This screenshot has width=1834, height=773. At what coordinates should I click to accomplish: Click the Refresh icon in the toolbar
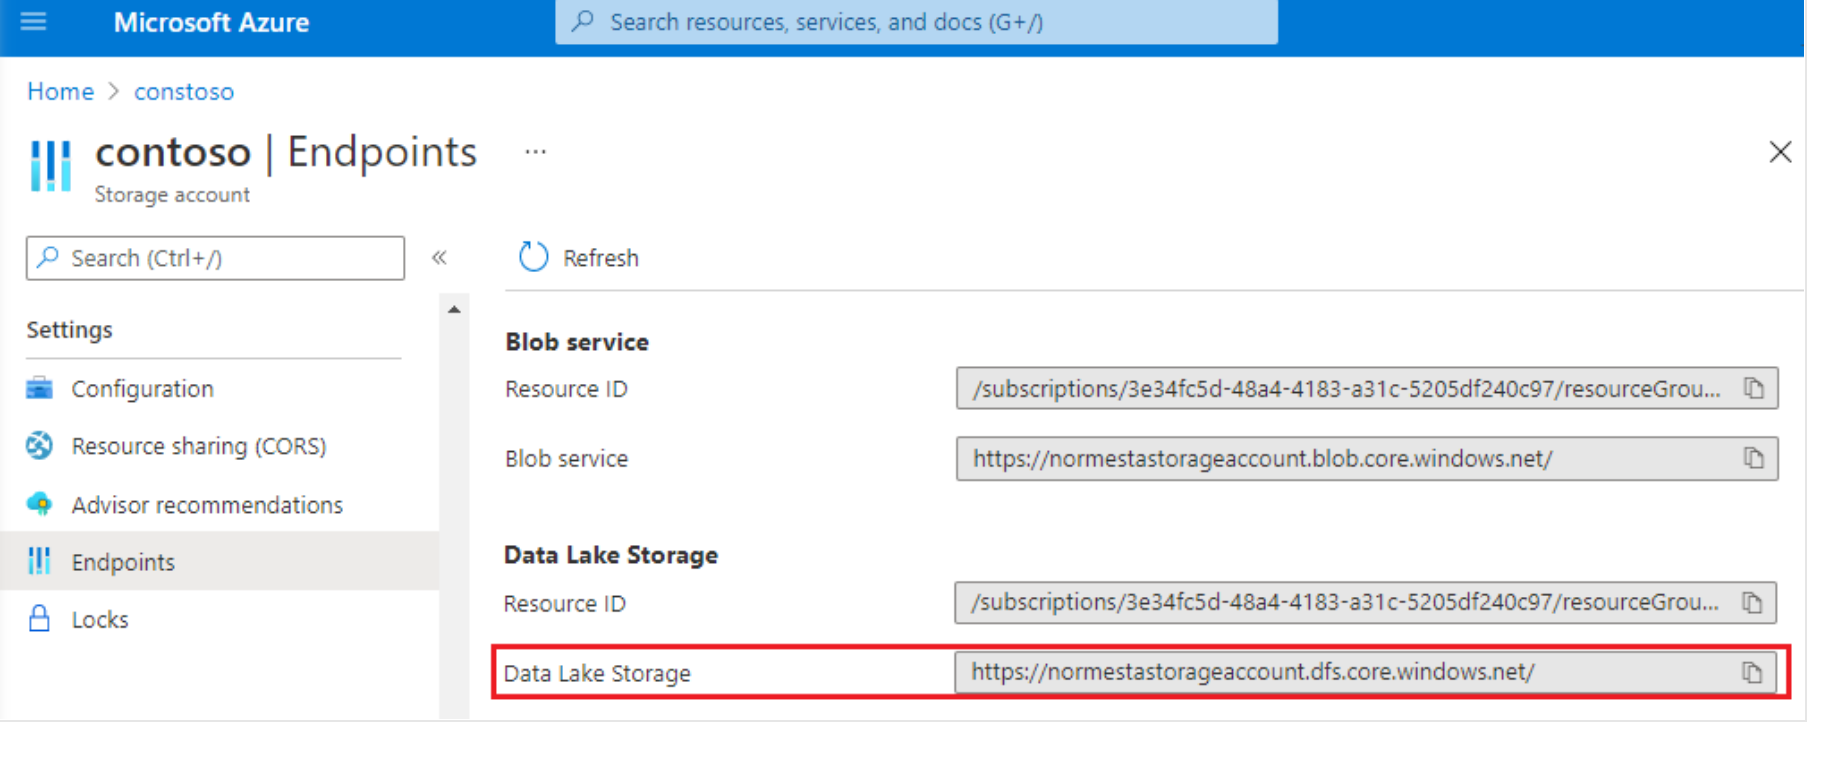pyautogui.click(x=534, y=257)
